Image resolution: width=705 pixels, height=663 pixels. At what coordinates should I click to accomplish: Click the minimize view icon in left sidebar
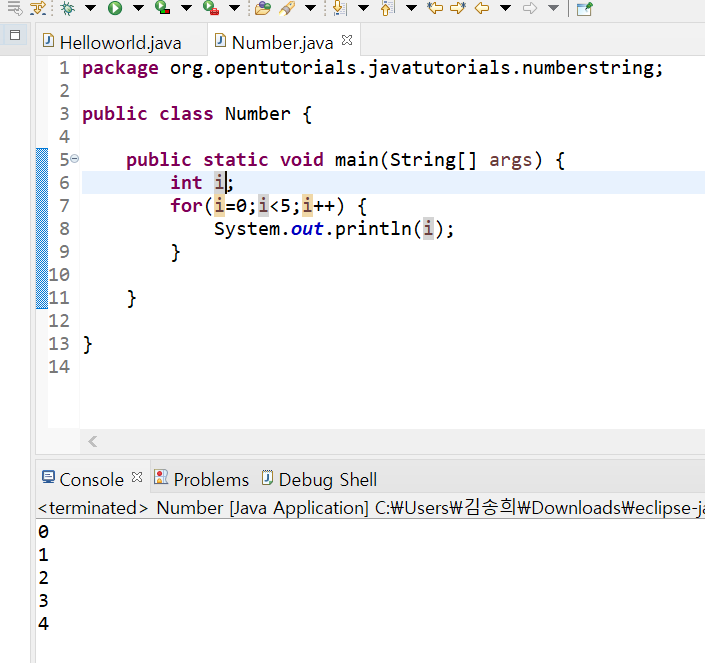pyautogui.click(x=15, y=35)
